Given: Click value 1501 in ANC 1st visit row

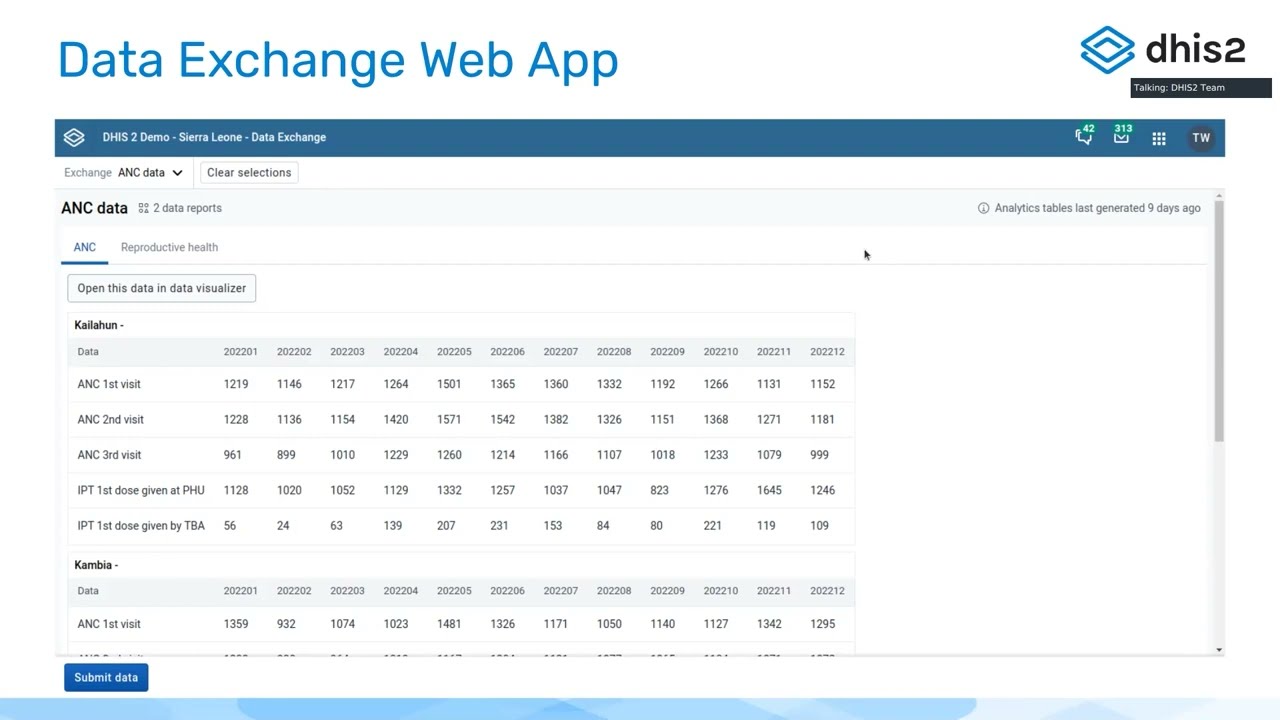Looking at the screenshot, I should click(x=449, y=384).
